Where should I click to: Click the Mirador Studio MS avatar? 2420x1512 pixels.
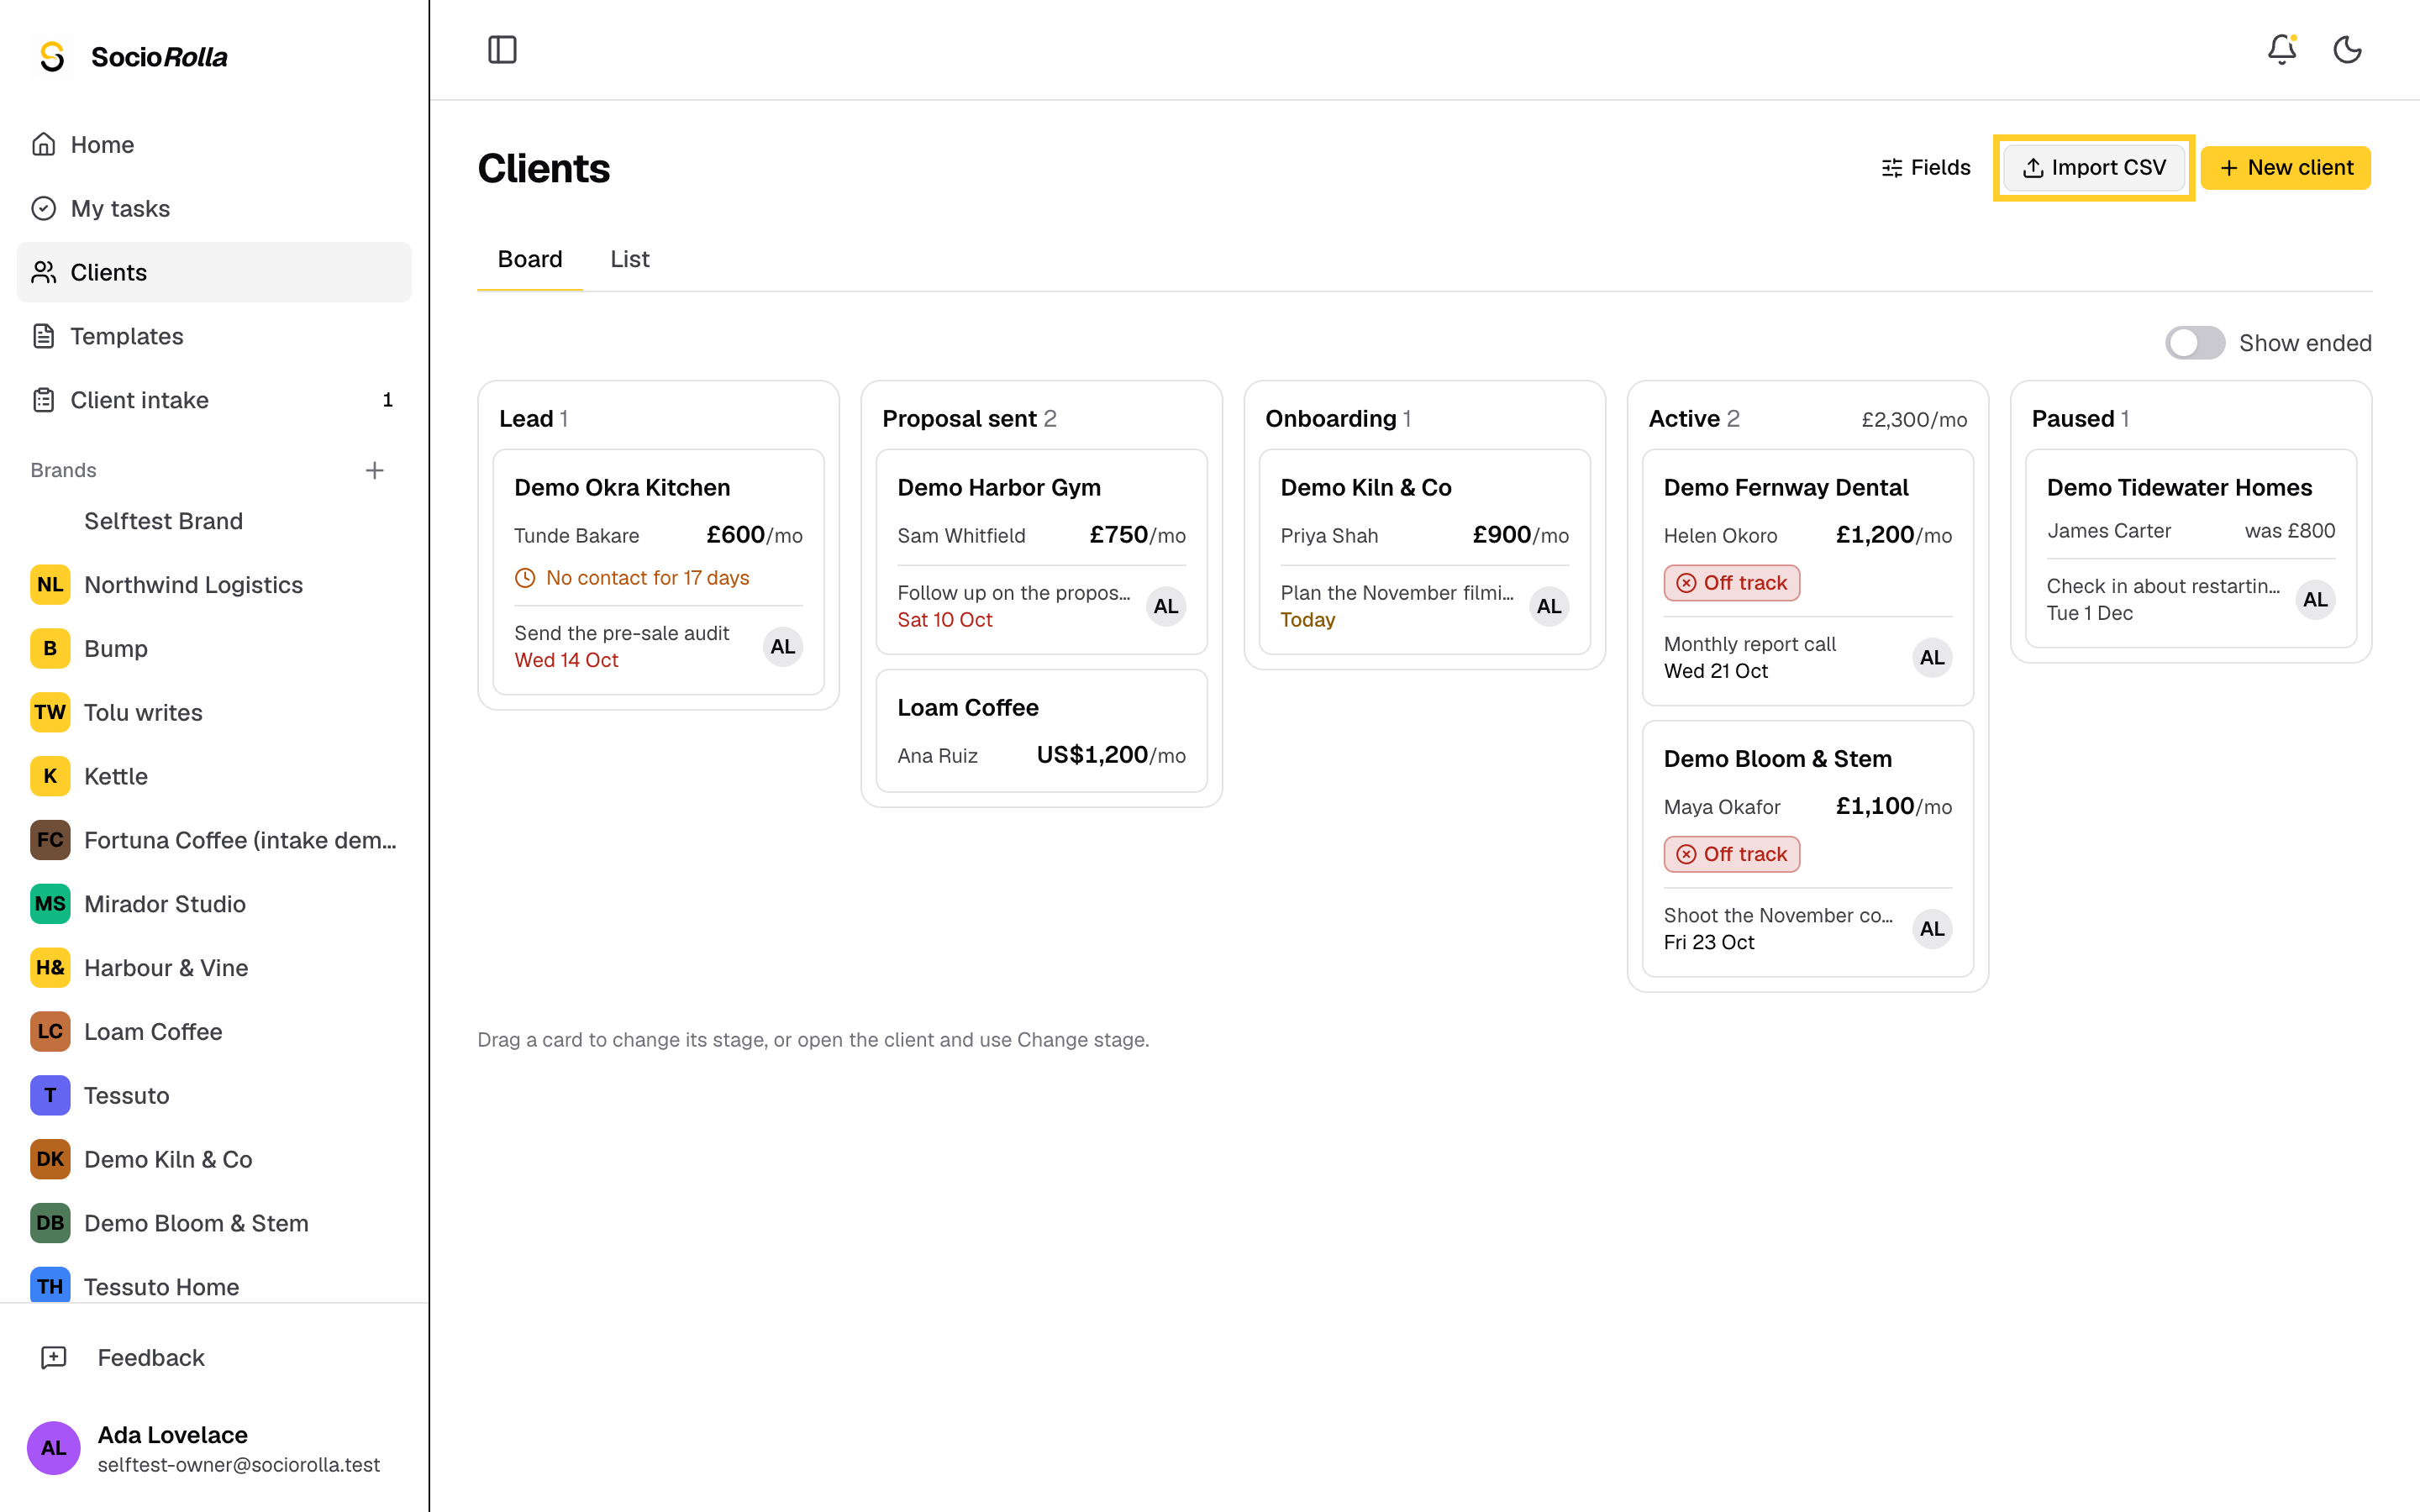click(x=50, y=904)
